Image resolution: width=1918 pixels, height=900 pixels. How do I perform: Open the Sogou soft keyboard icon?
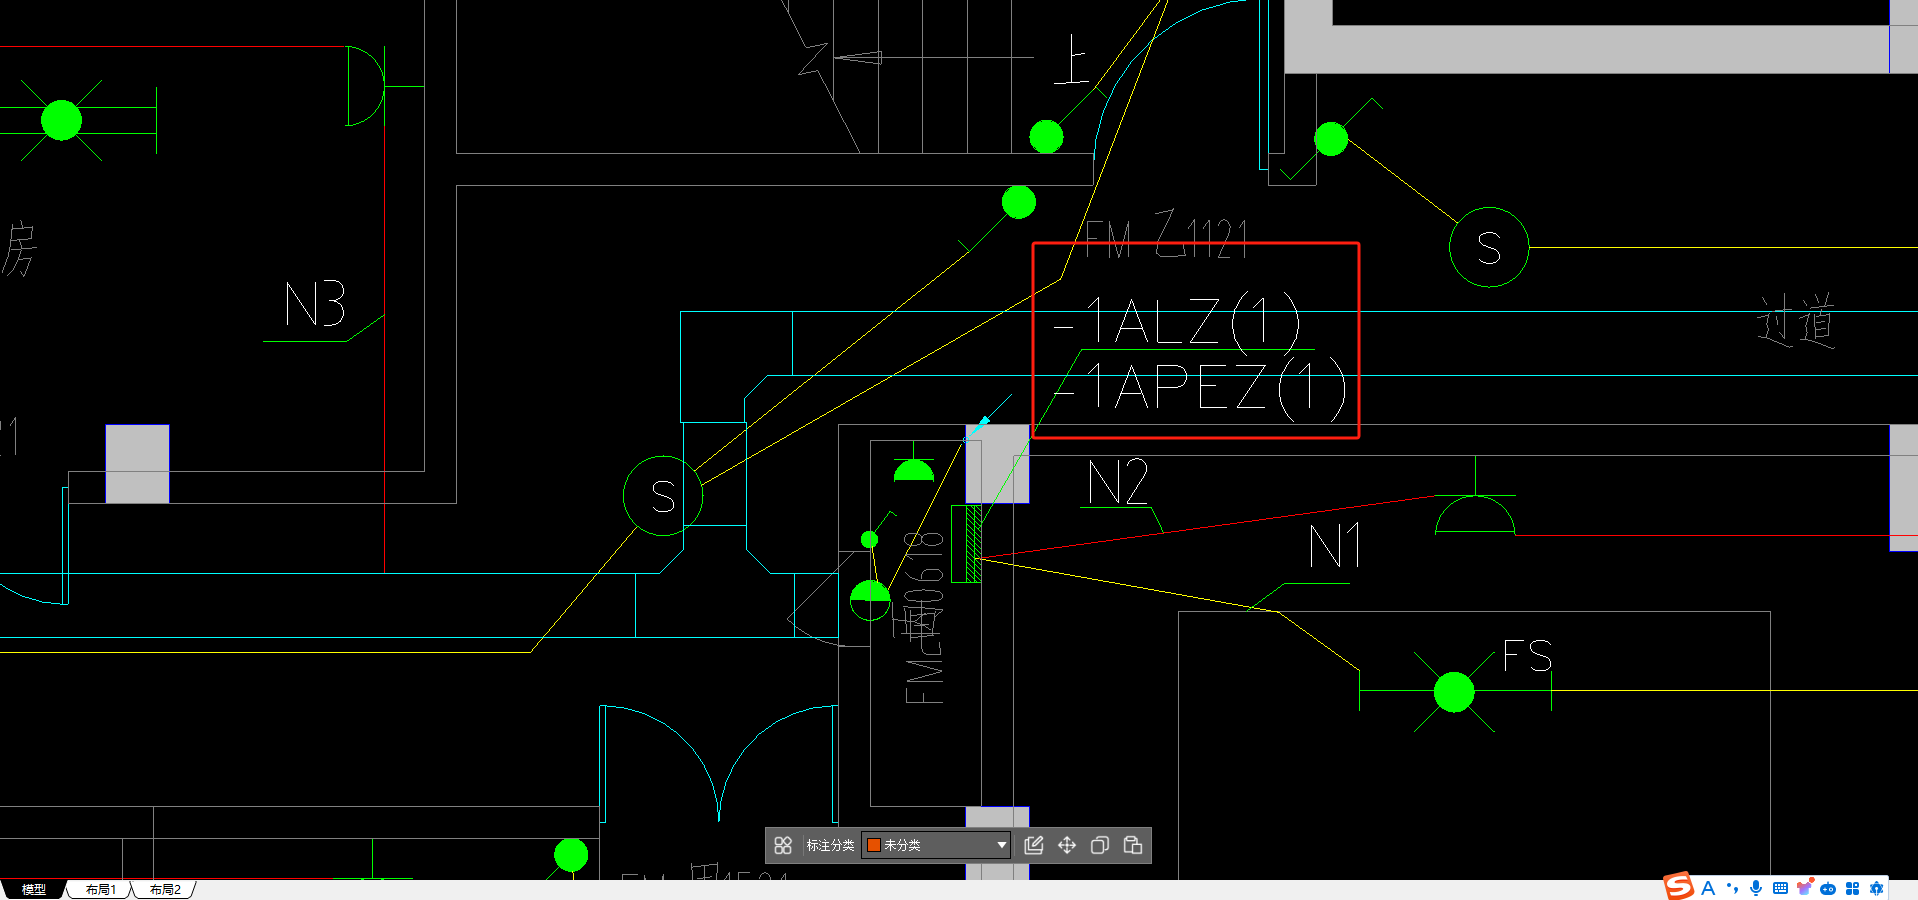(1780, 888)
